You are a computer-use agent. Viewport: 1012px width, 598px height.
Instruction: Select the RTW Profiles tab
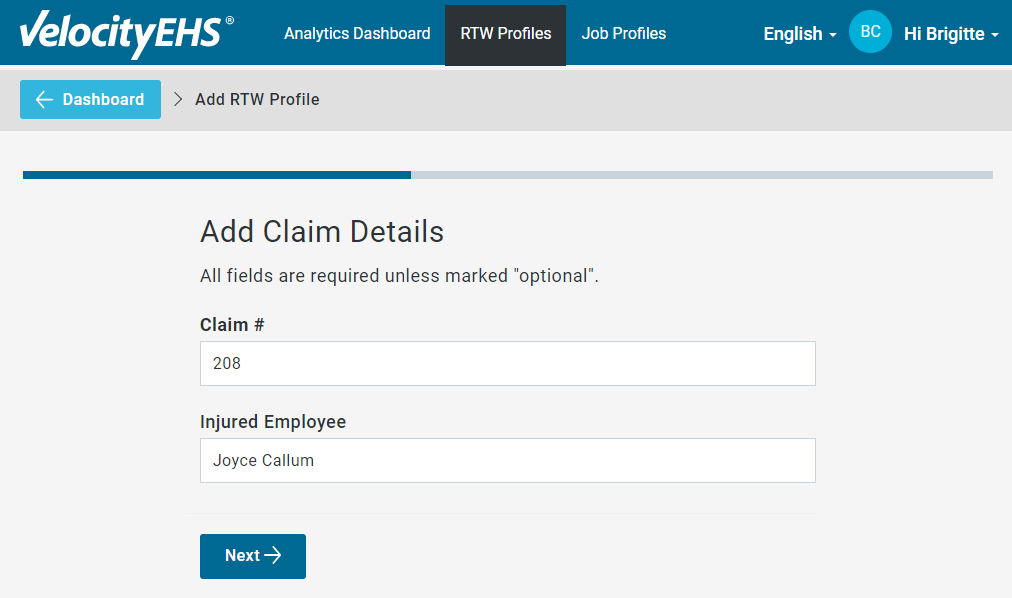[505, 35]
